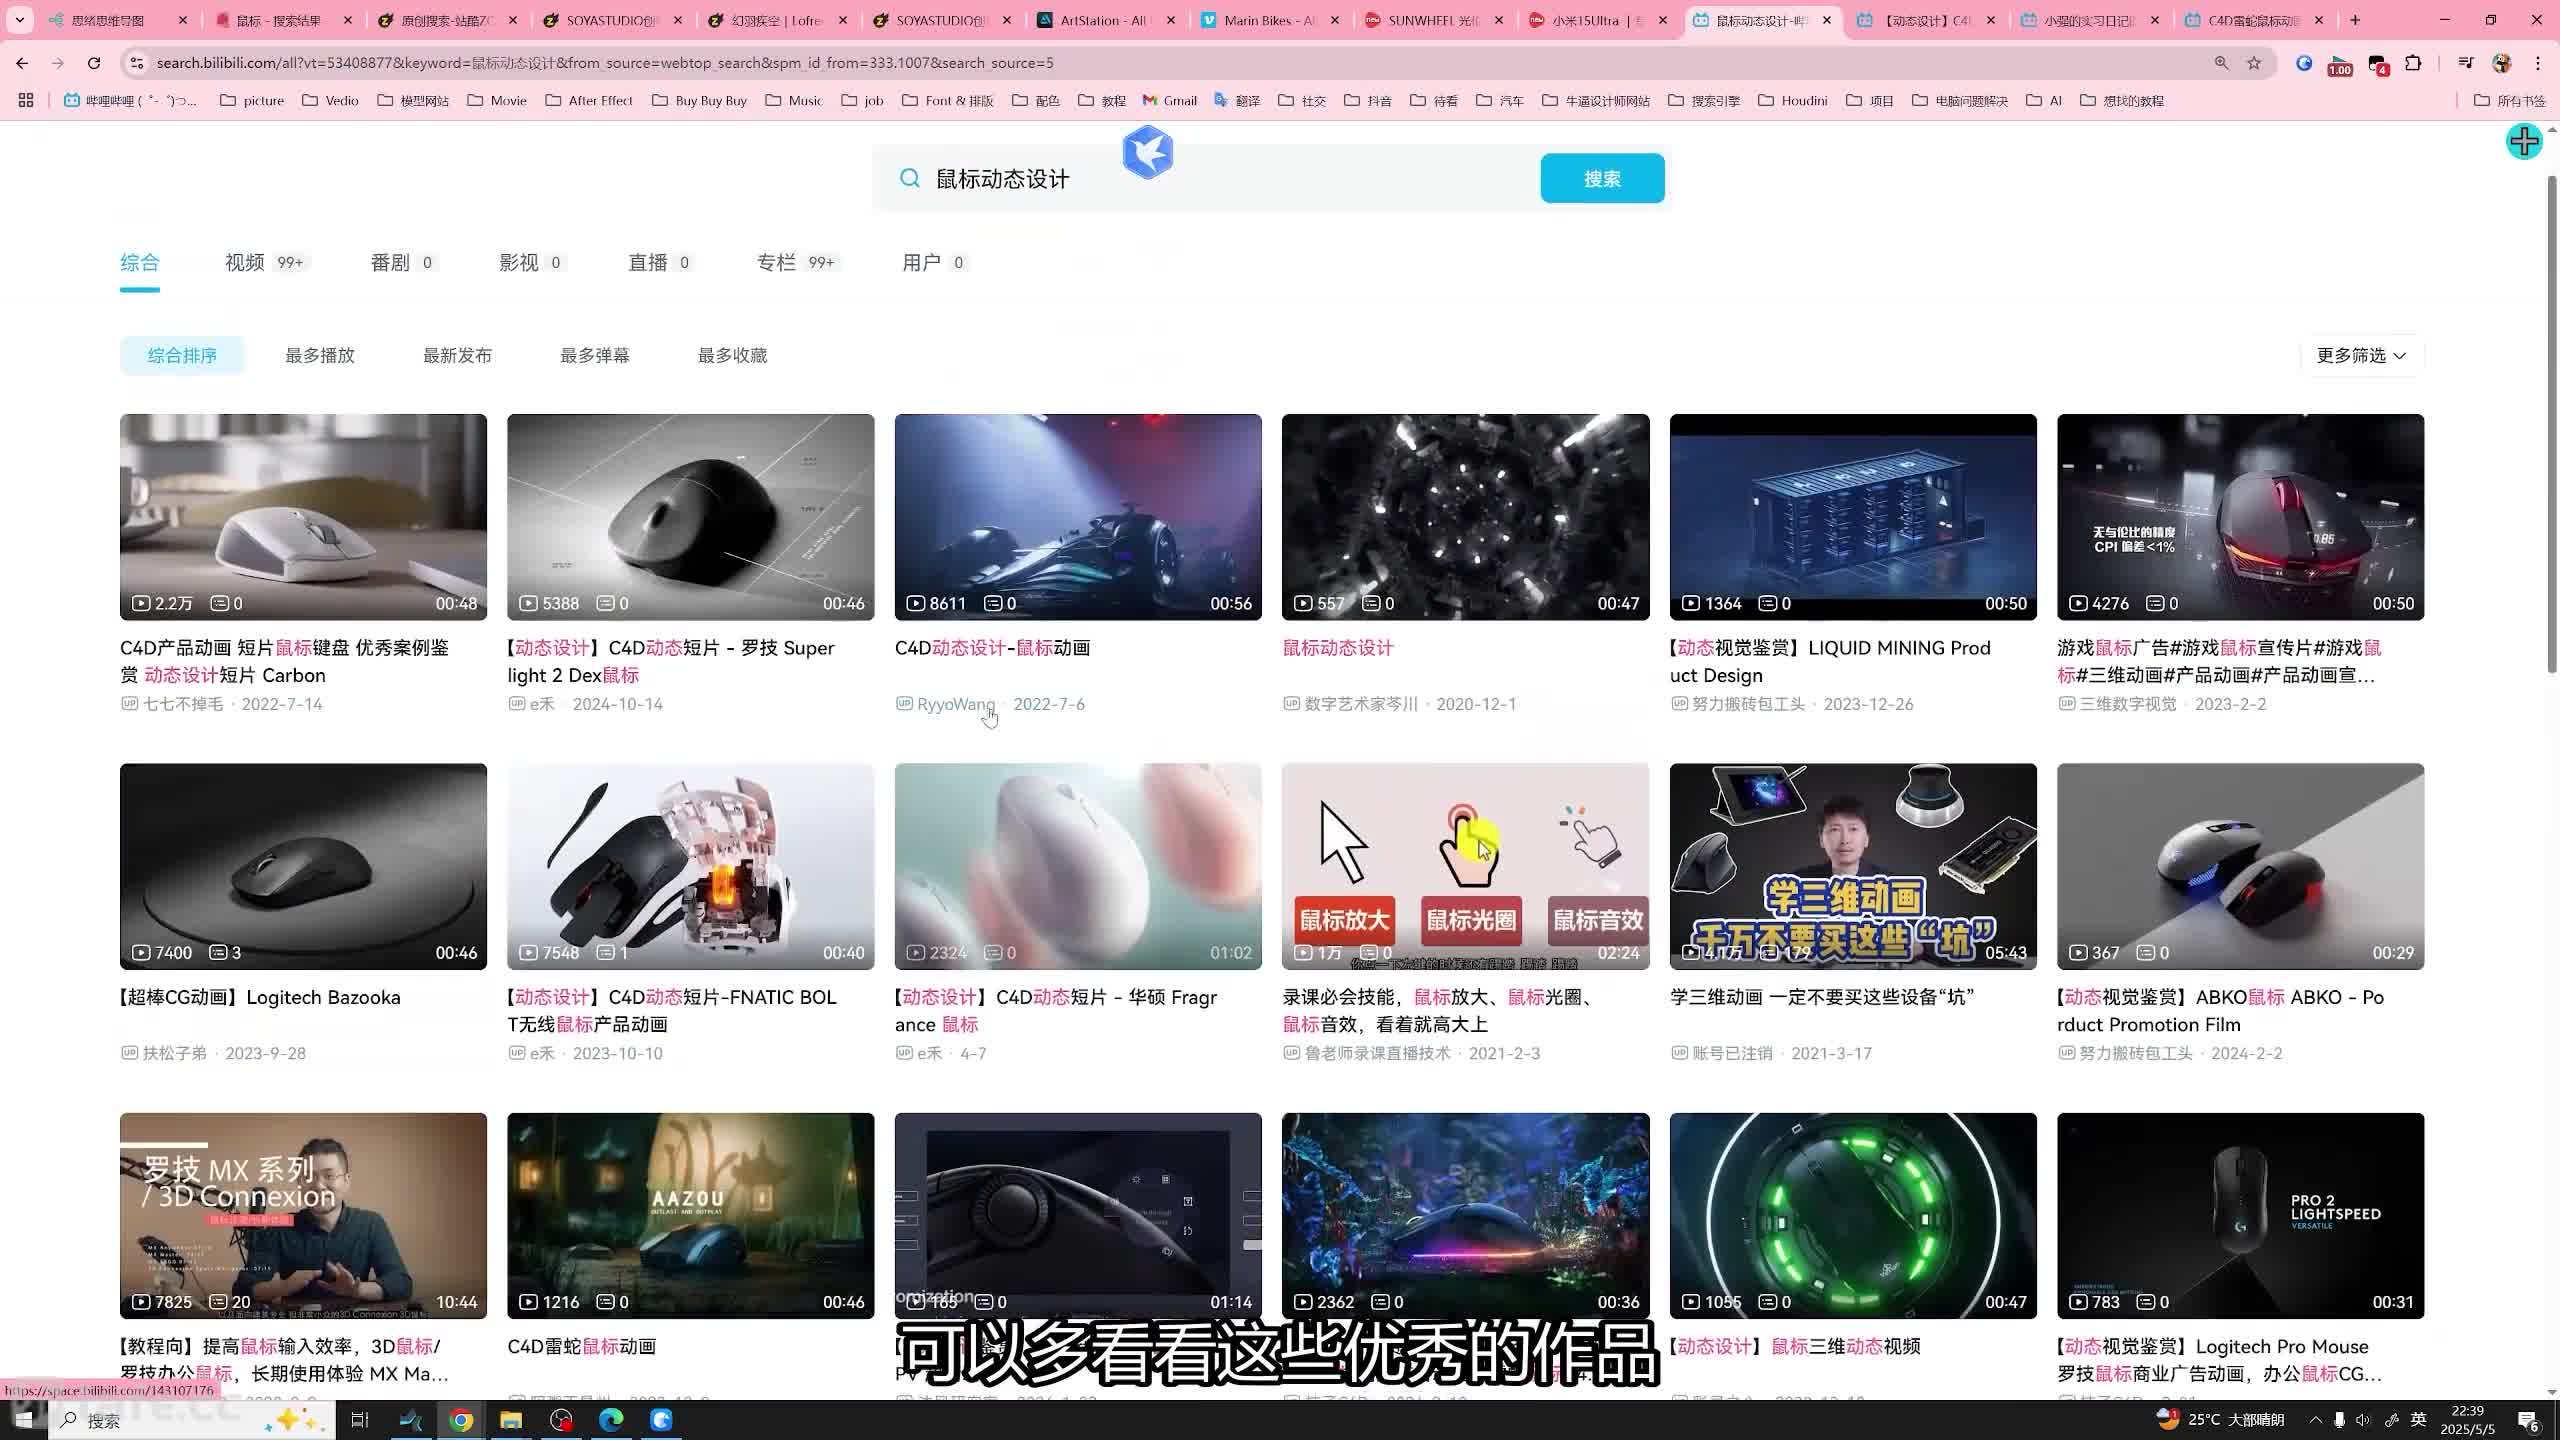Click the volume icon in the system tray
The image size is (2560, 1440).
click(x=2363, y=1420)
